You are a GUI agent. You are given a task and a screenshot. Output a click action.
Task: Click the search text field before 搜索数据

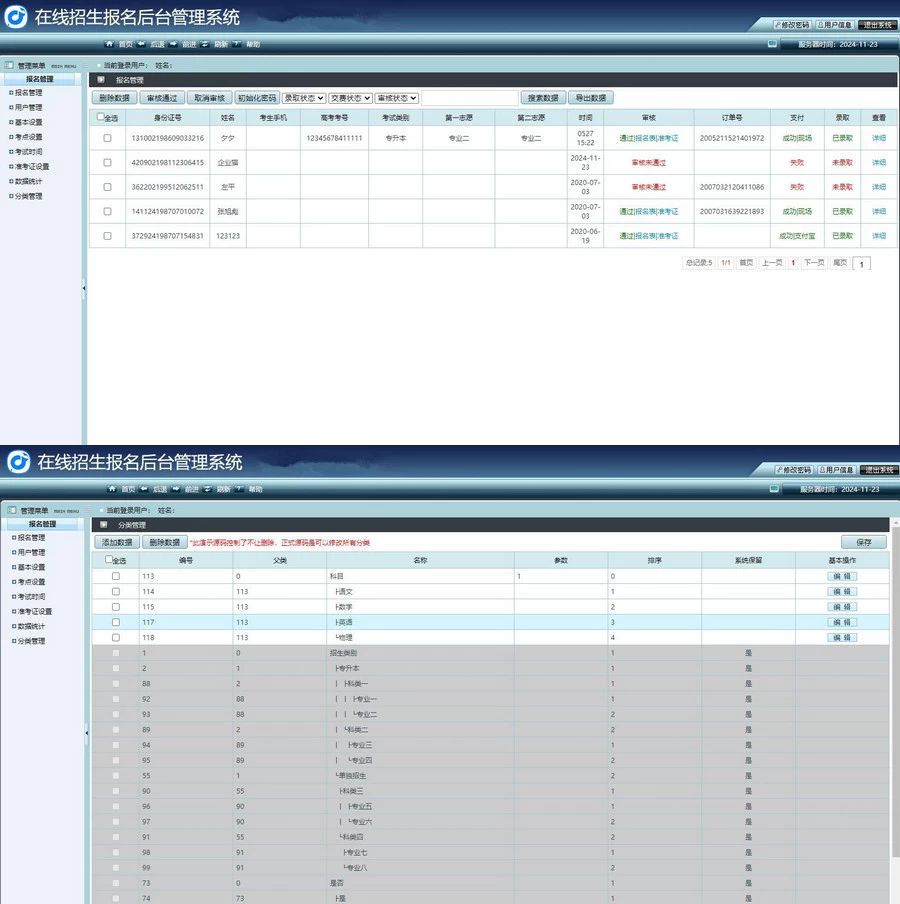(x=469, y=98)
